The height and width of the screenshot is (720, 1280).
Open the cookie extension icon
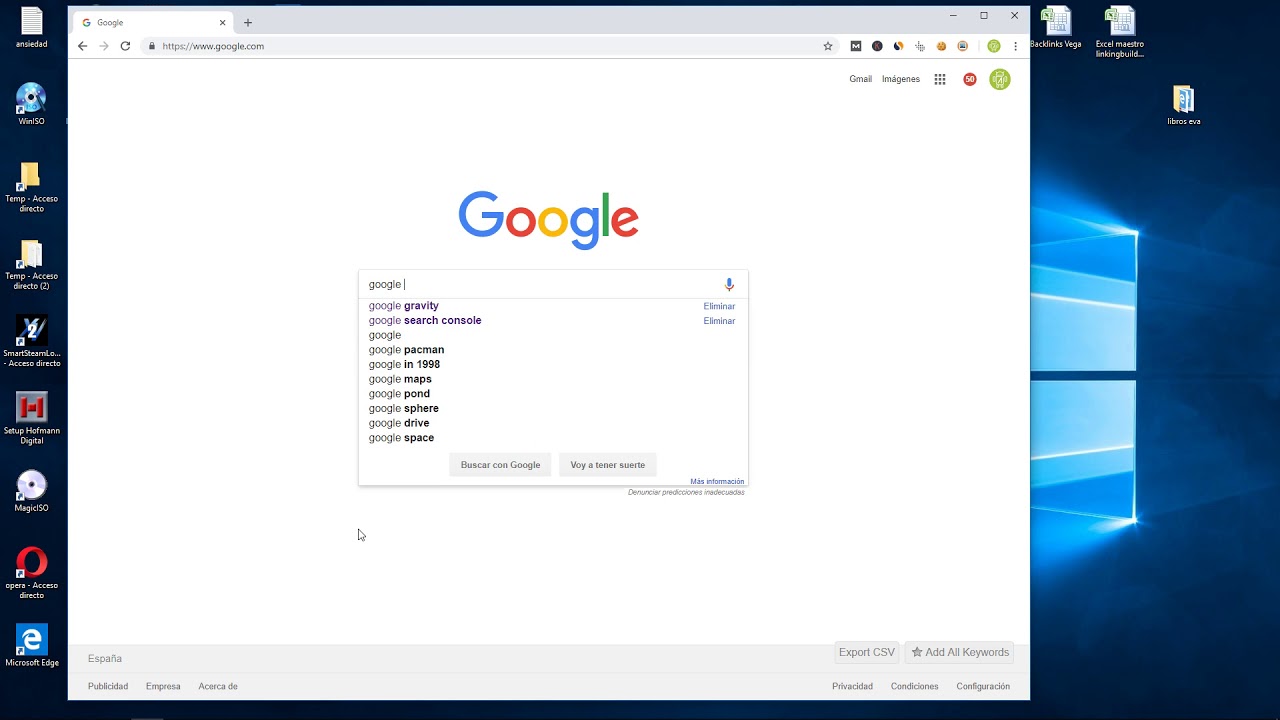(x=941, y=46)
